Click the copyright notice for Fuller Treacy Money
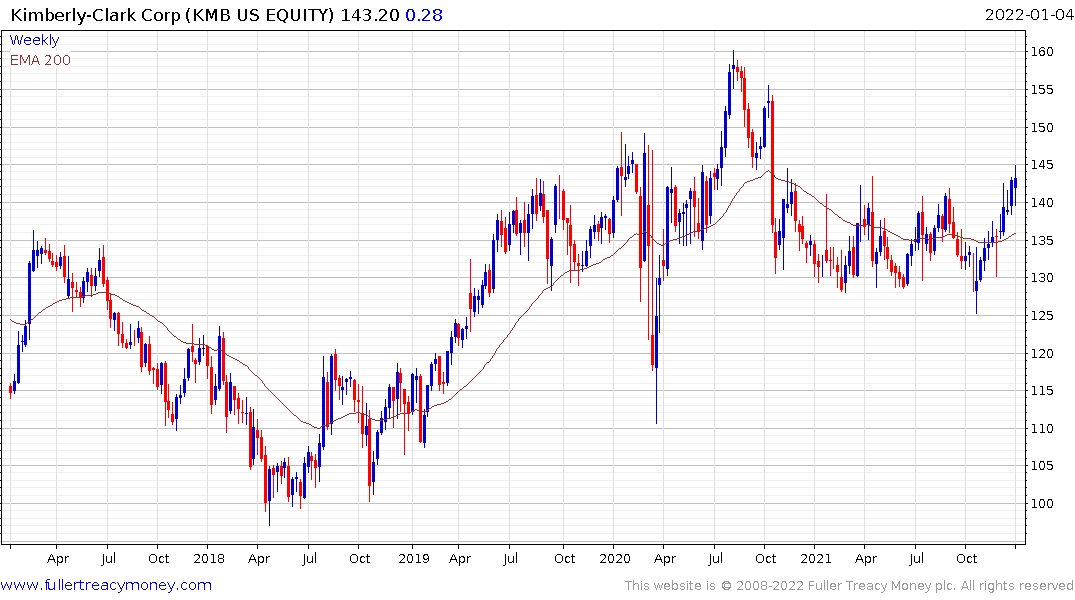The width and height of the screenshot is (1075, 600). pyautogui.click(x=849, y=586)
